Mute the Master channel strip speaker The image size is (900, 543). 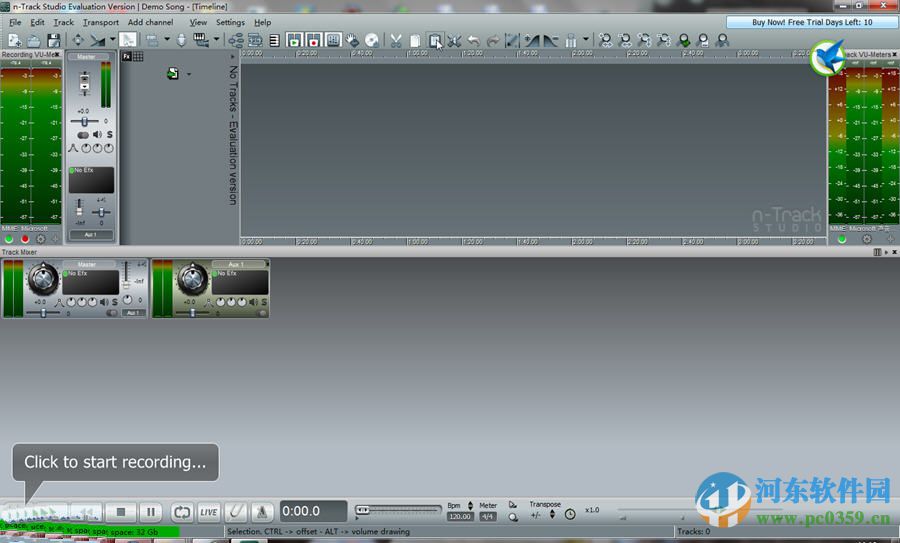point(97,134)
